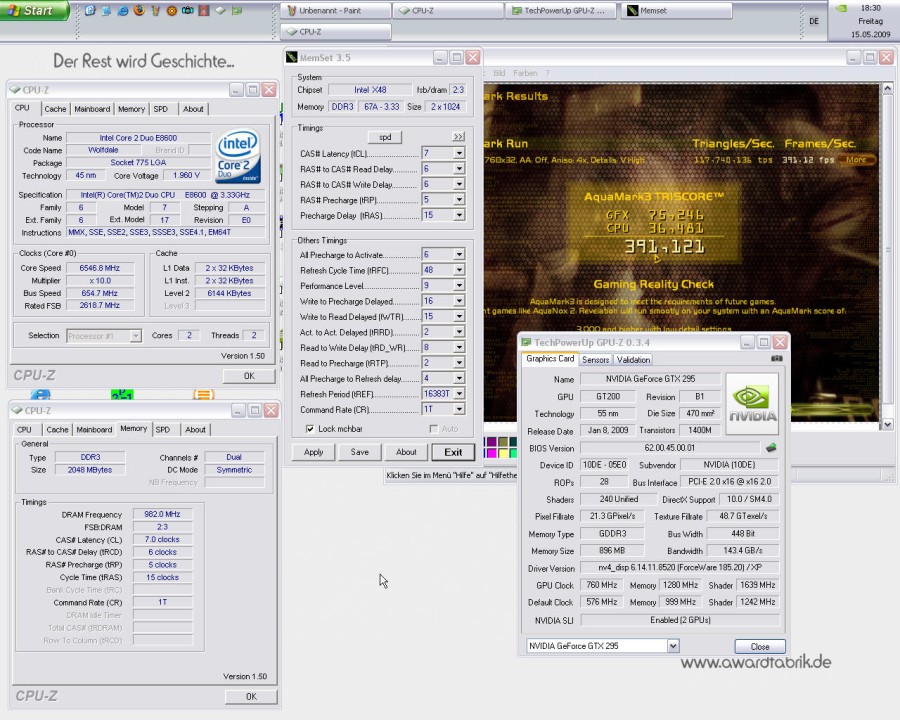This screenshot has height=720, width=900.
Task: Toggle the Lock mchbar checkbox
Action: (x=310, y=429)
